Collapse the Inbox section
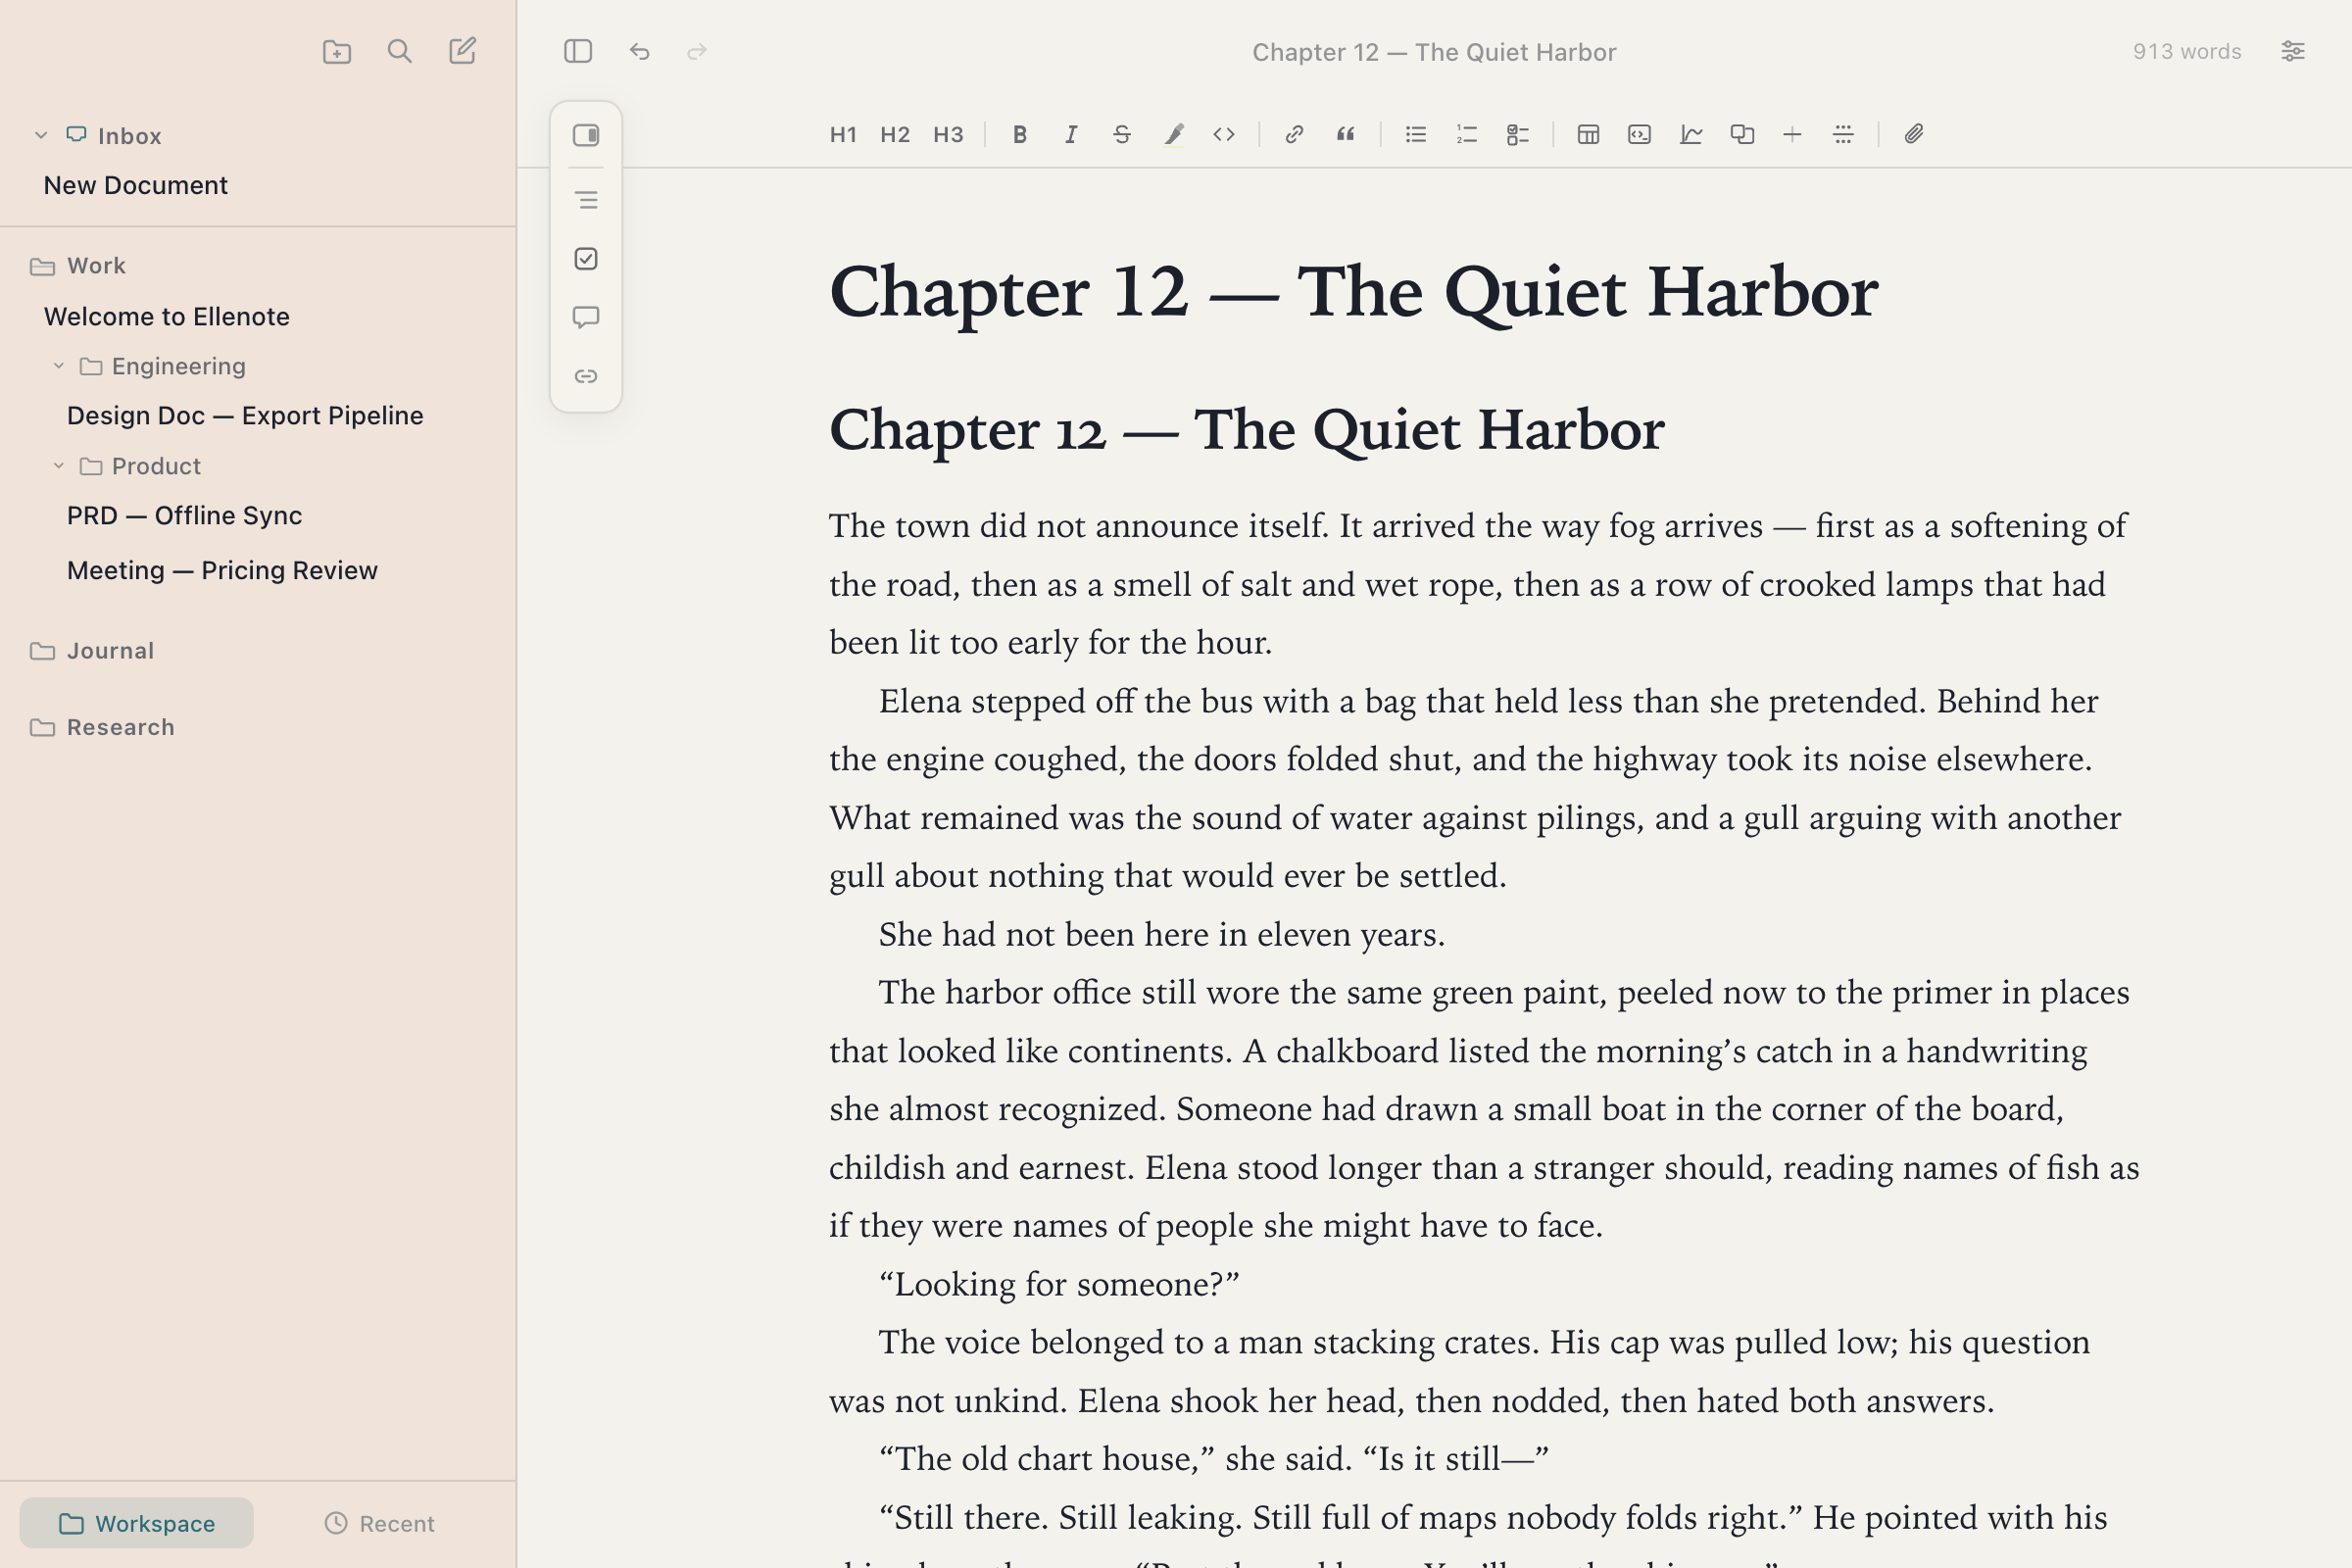2352x1568 pixels. pos(41,135)
